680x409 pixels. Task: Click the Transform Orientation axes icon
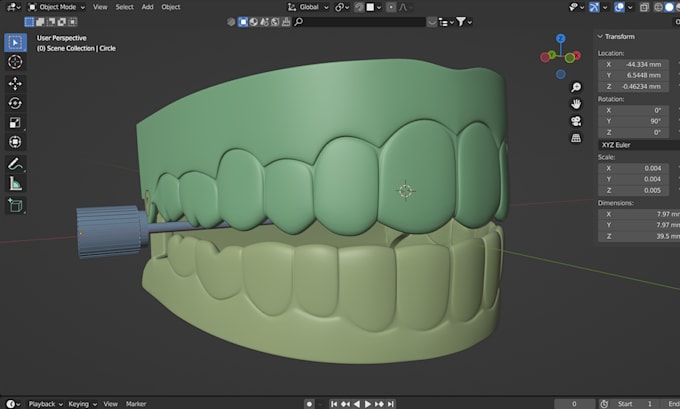click(x=292, y=7)
